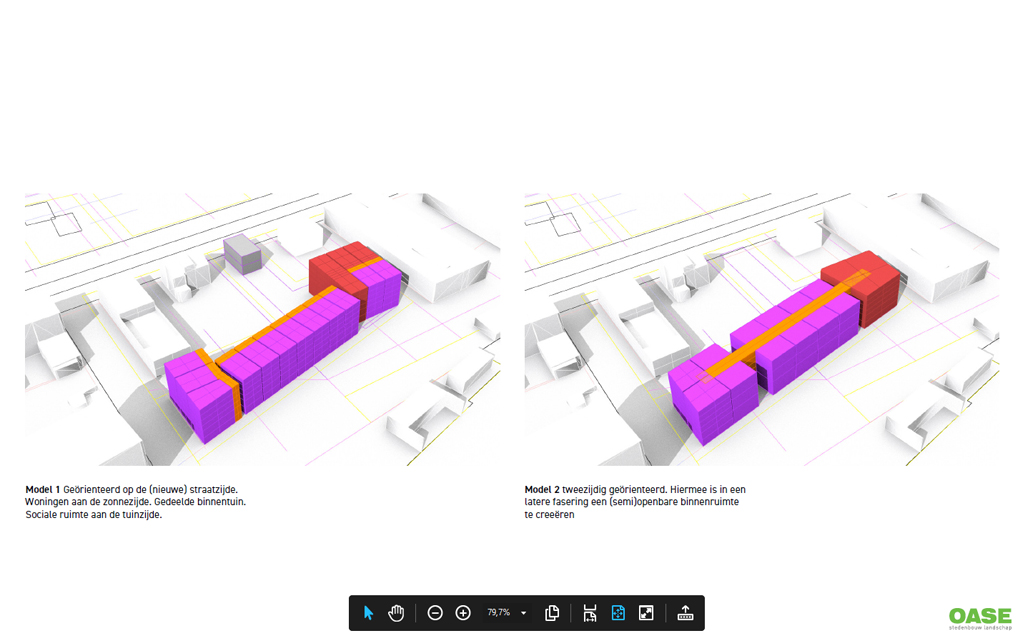Click the zoom out minus button
Image resolution: width=1024 pixels, height=634 pixels.
[435, 613]
